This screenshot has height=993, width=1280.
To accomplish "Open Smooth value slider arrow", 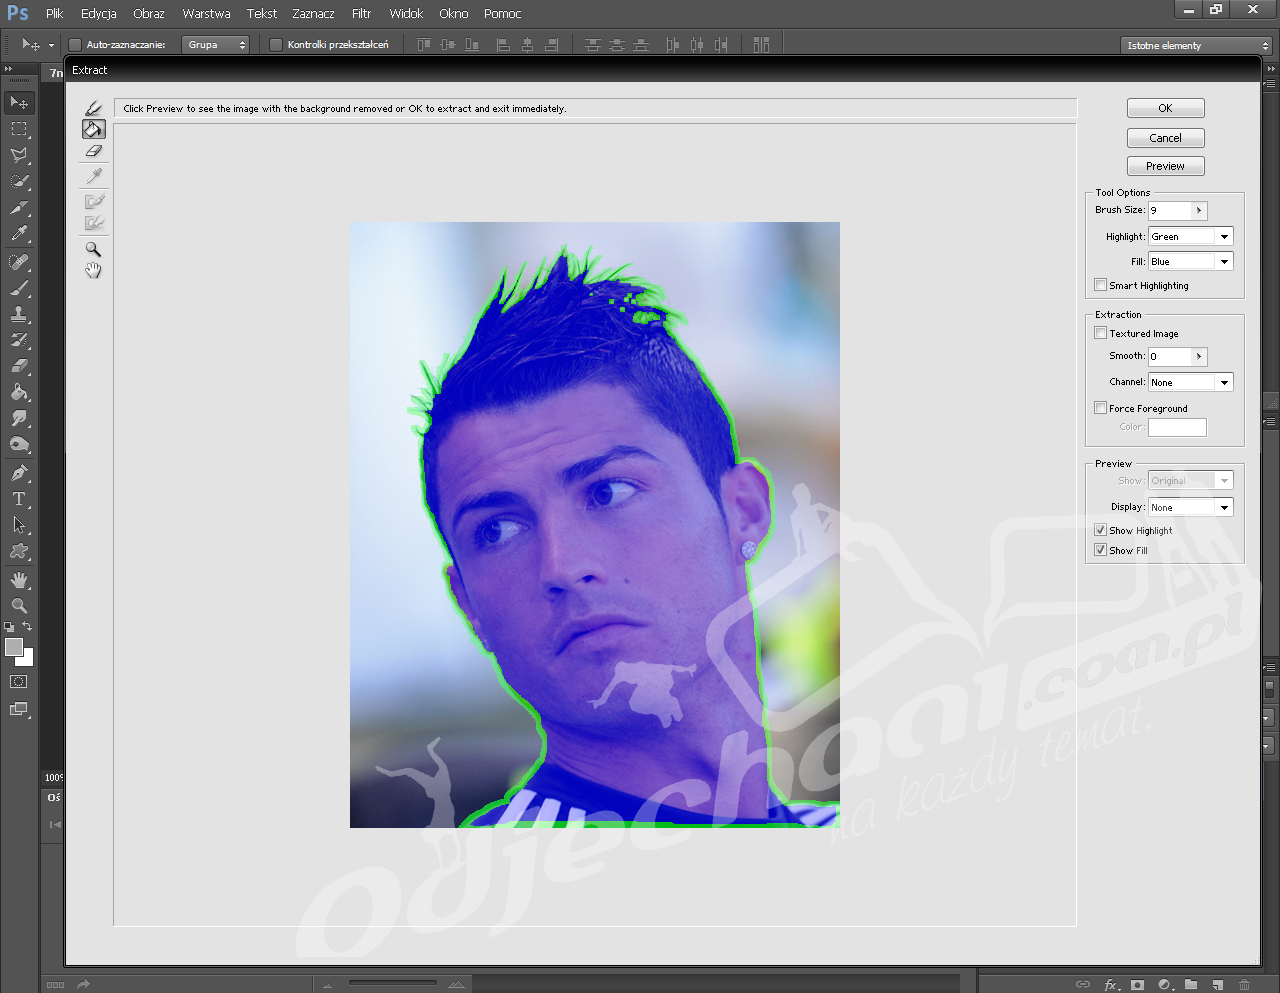I will click(1199, 356).
